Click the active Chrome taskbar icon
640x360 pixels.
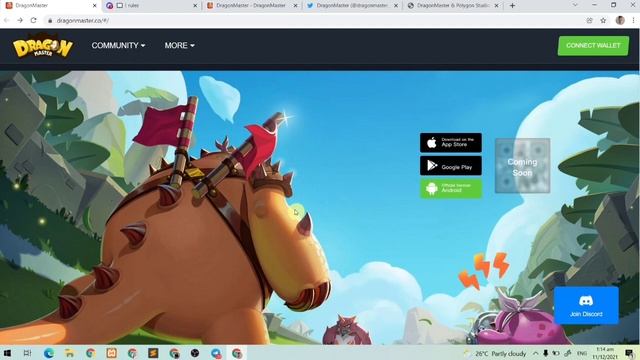click(237, 353)
